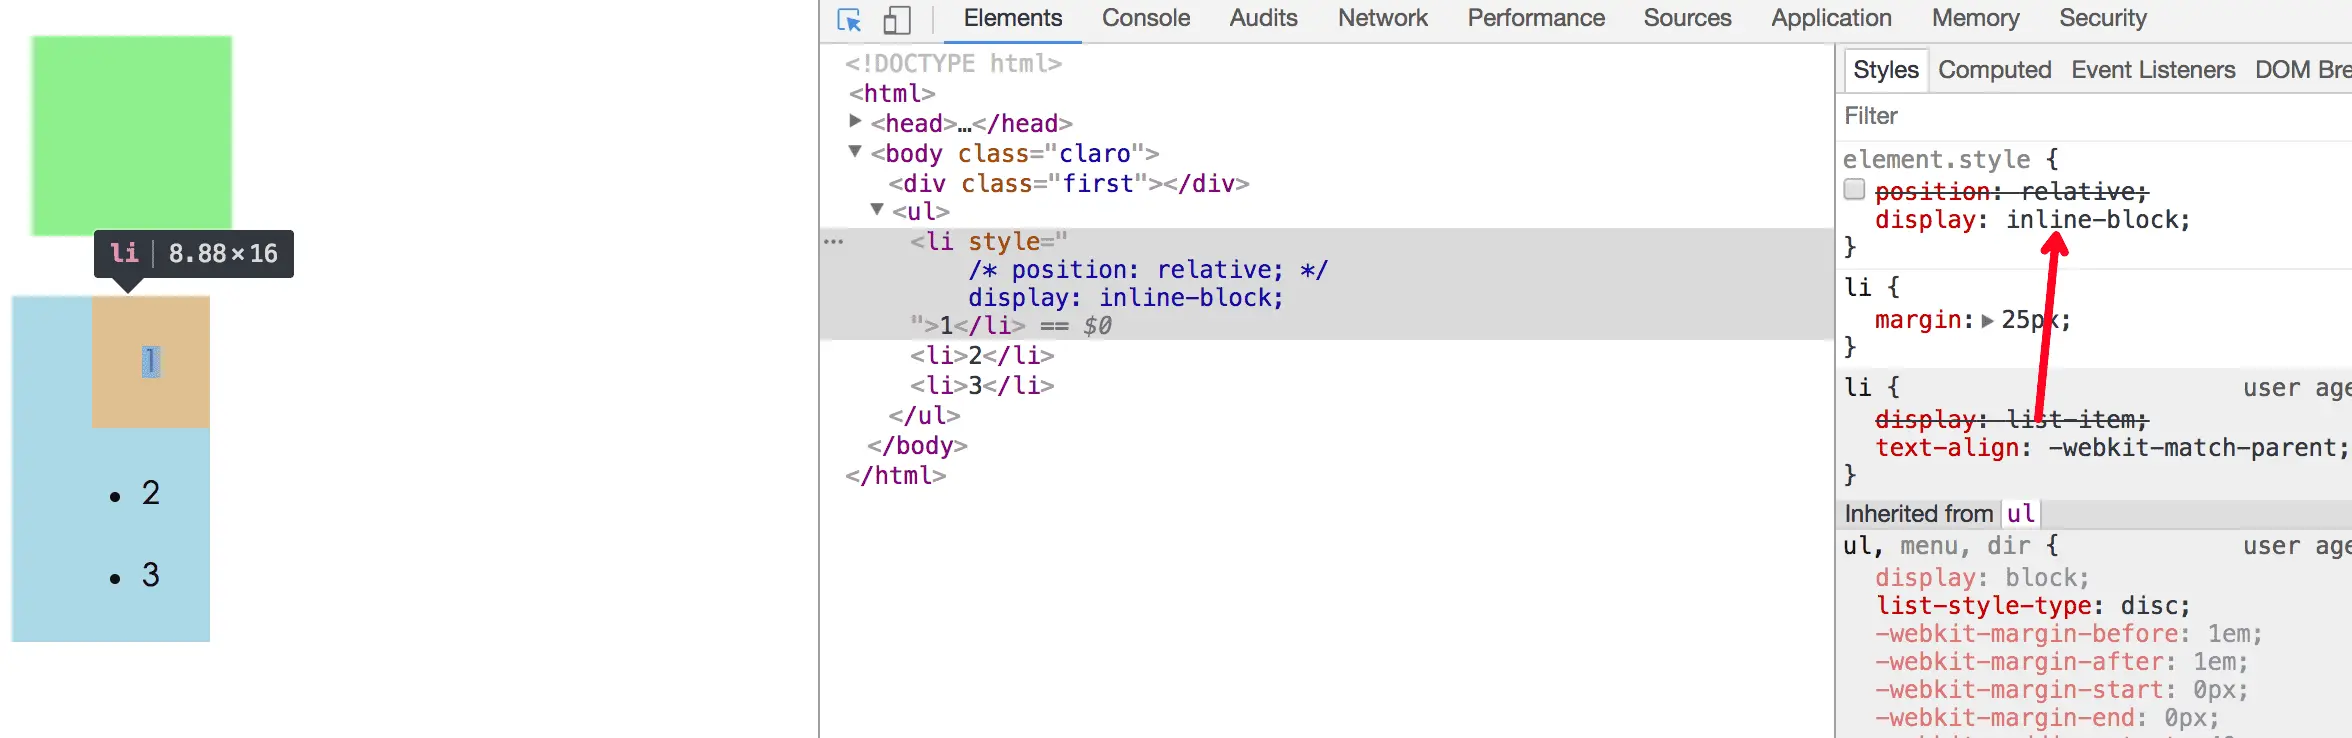Screen dimensions: 2352x738
Task: Open the Computed styles tab
Action: 1994,70
